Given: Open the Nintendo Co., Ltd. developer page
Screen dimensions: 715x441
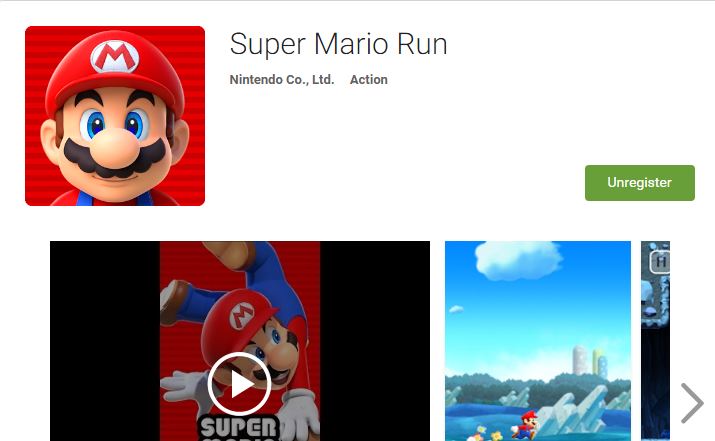Looking at the screenshot, I should pyautogui.click(x=282, y=79).
